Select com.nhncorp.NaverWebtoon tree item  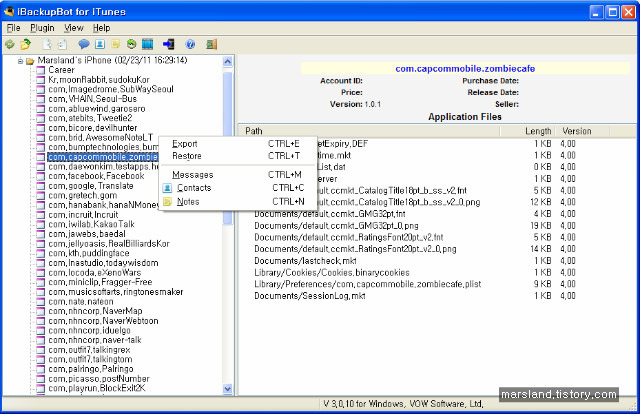click(x=103, y=321)
